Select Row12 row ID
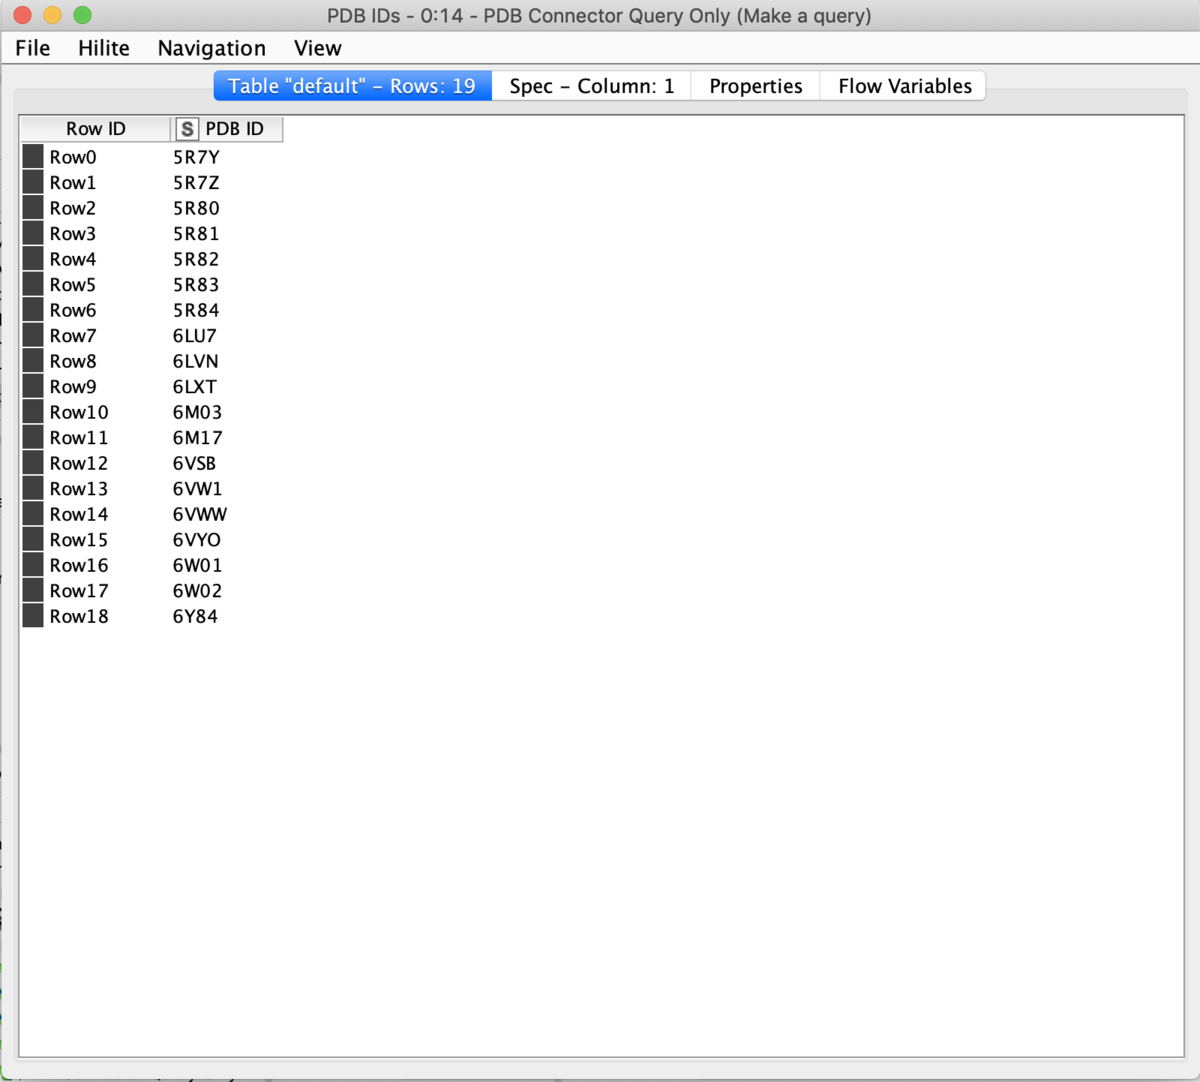 tap(79, 463)
